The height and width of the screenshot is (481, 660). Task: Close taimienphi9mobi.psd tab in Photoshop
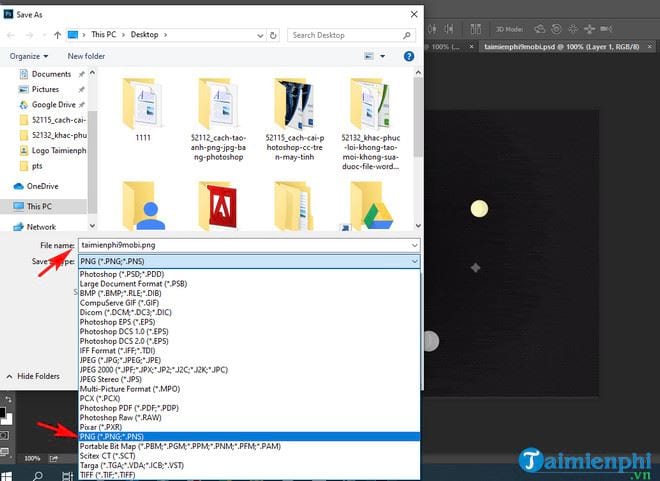pyautogui.click(x=650, y=46)
